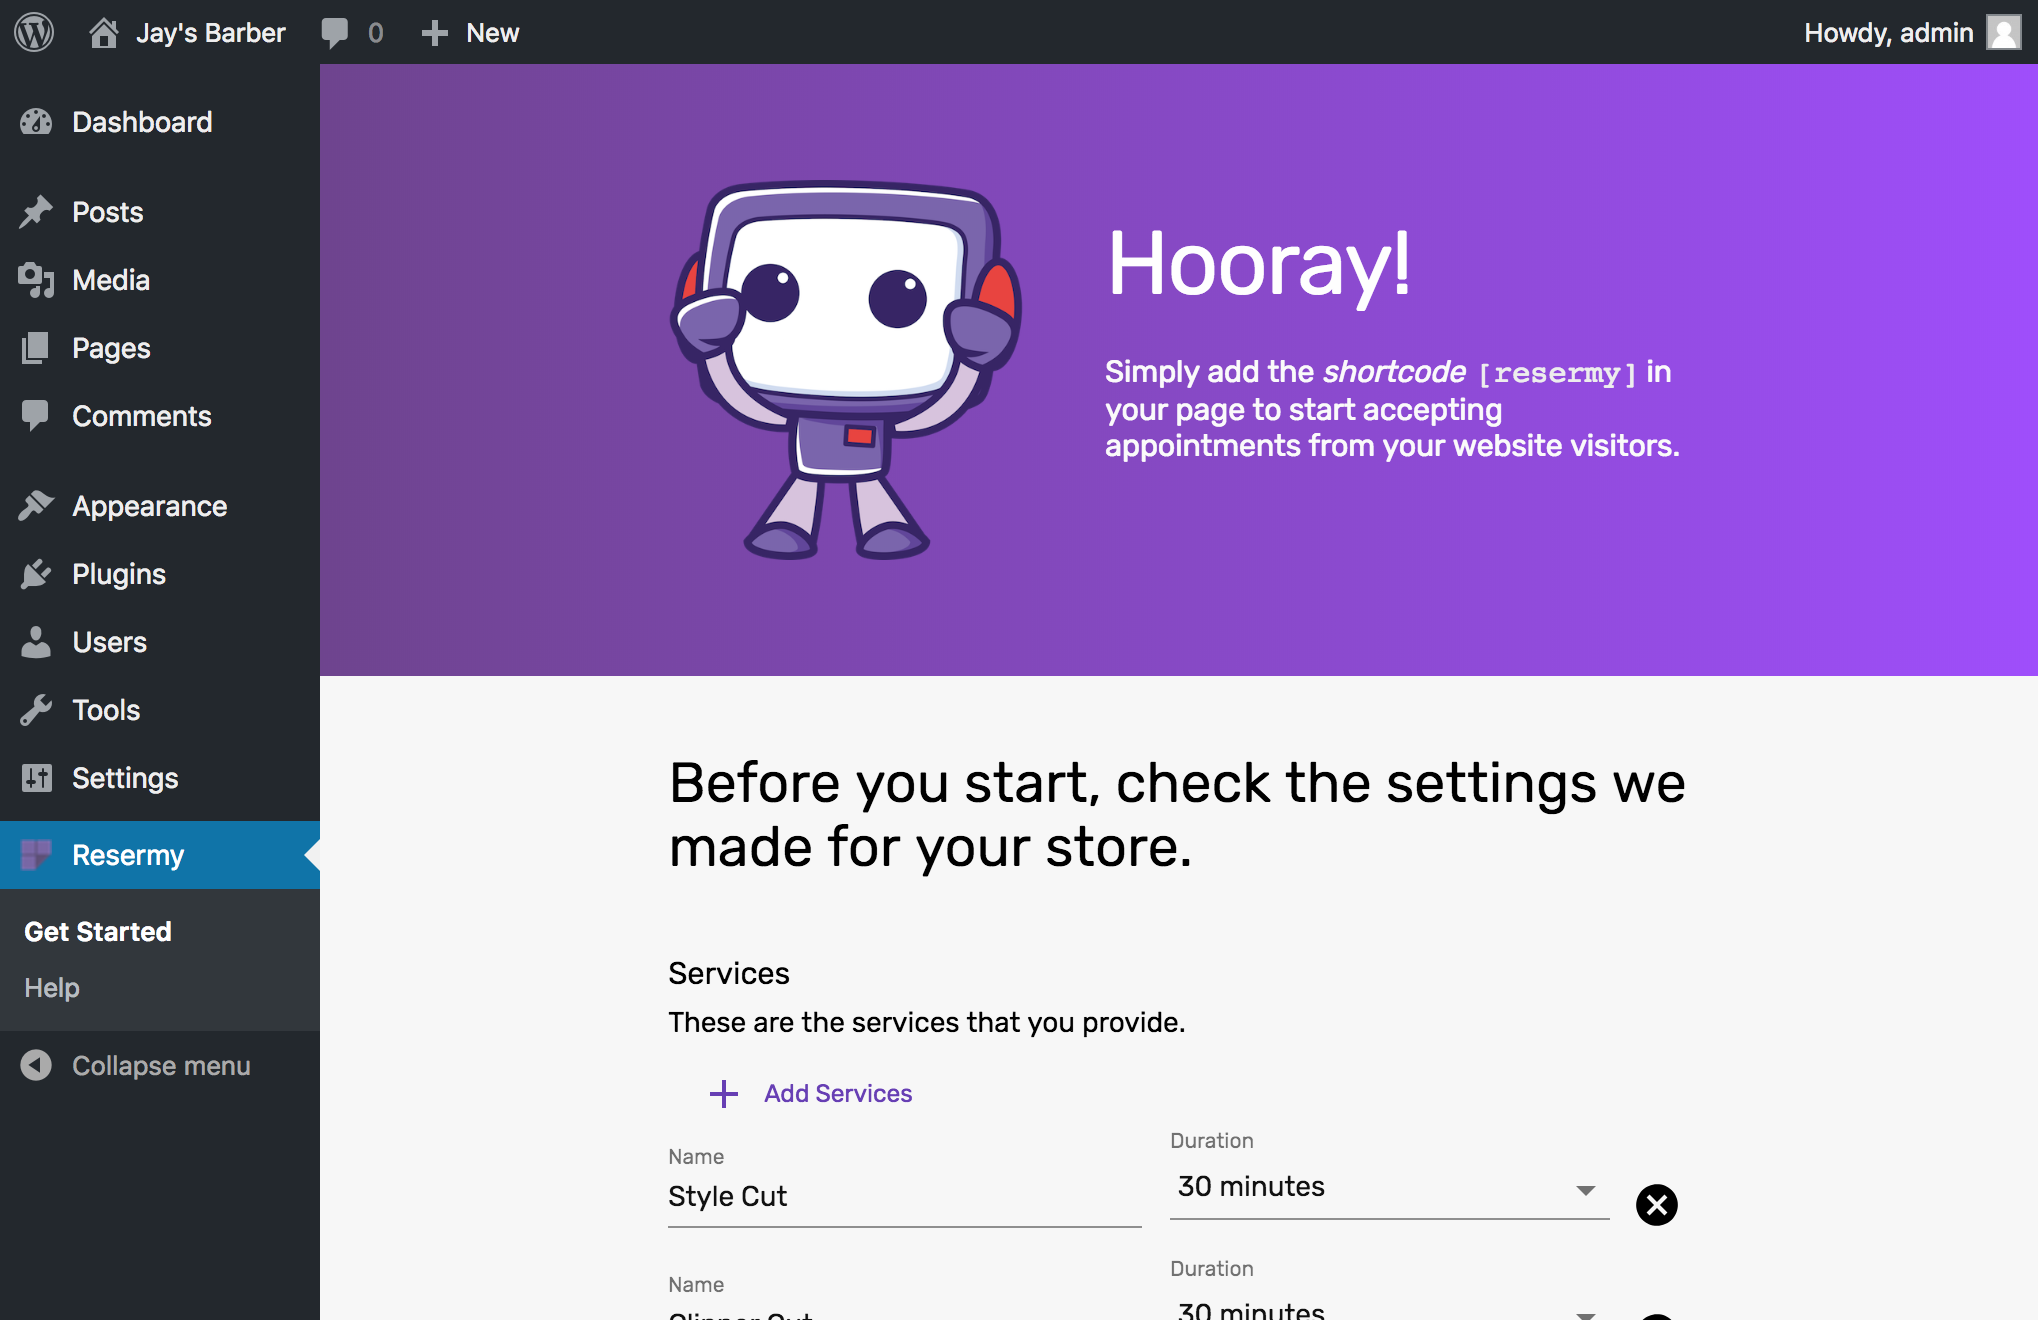Click the home icon beside Jay's Barber

click(x=103, y=33)
